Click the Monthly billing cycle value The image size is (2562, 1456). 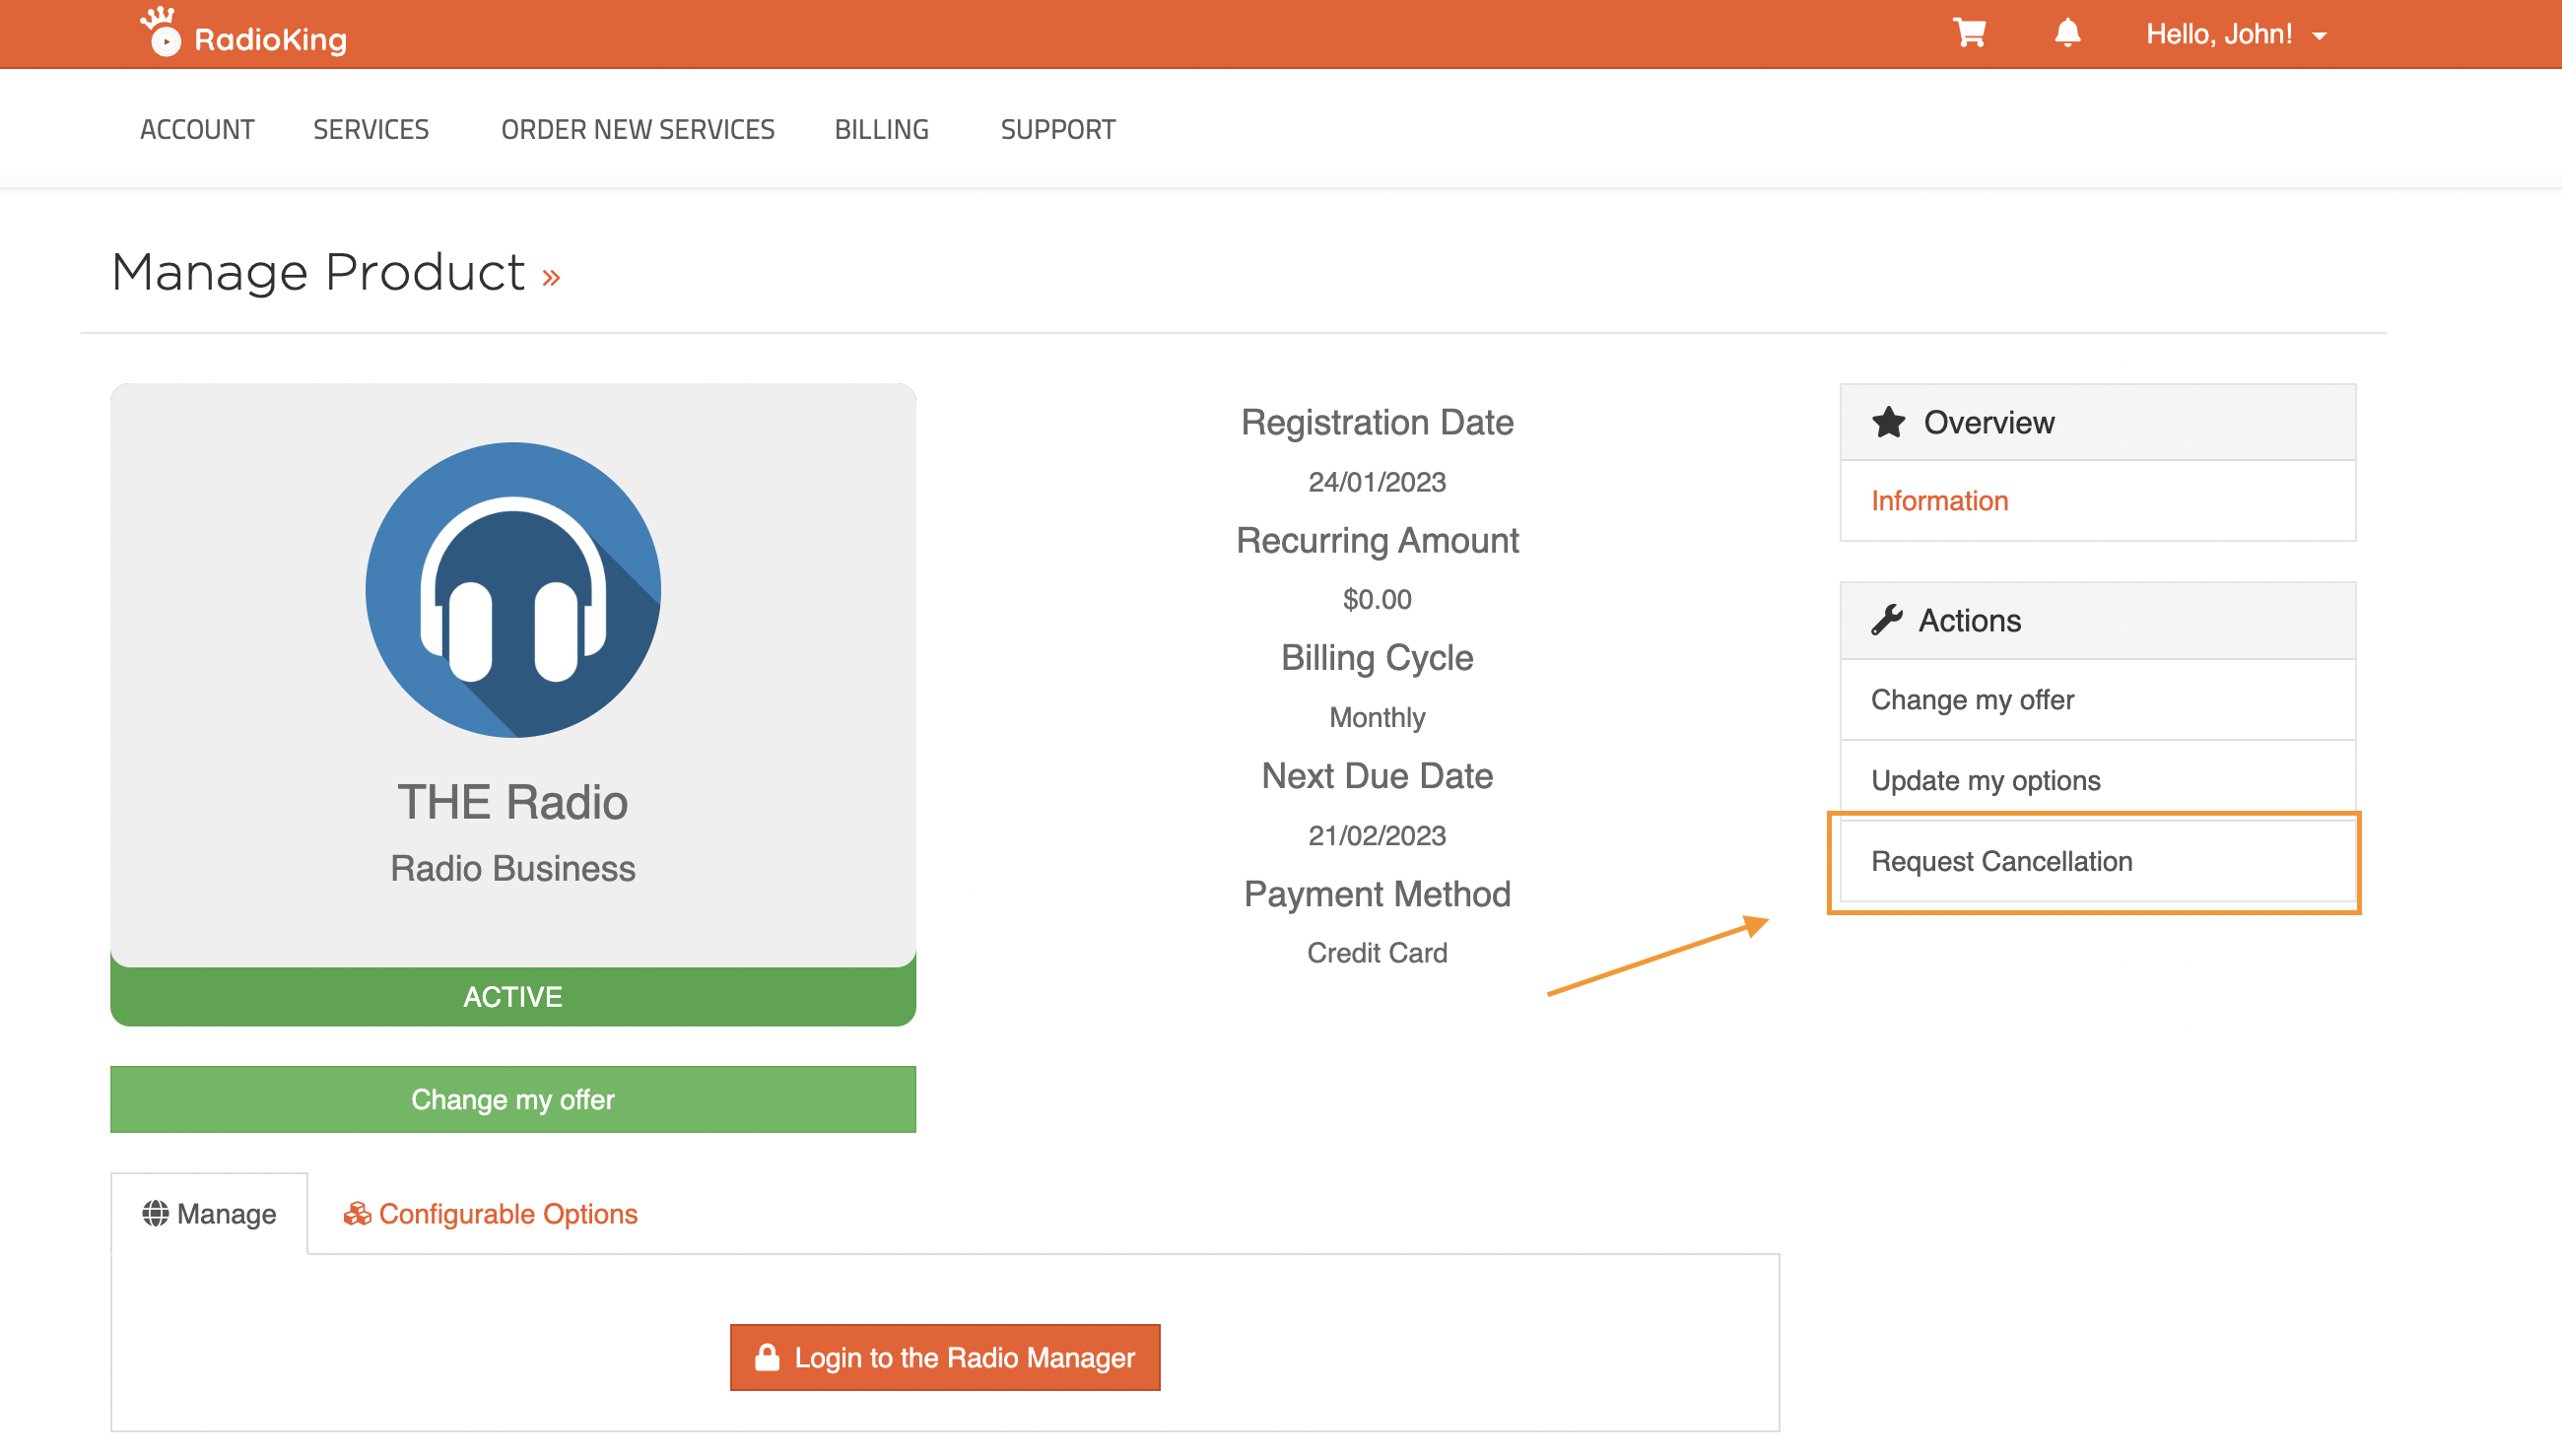pyautogui.click(x=1377, y=717)
